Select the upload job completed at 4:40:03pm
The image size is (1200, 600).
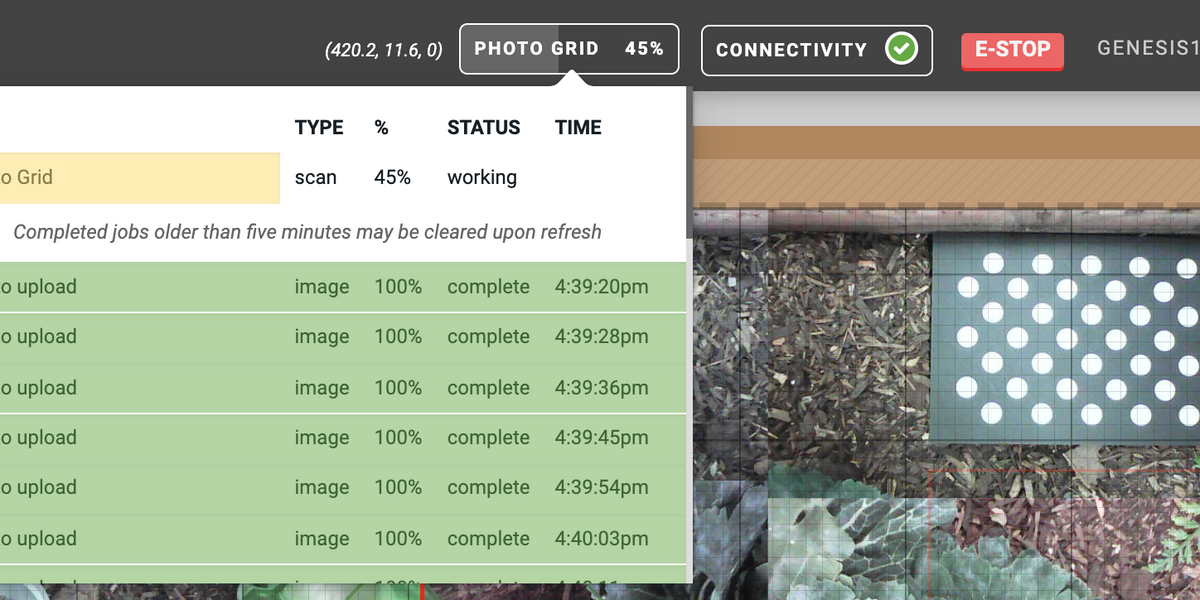342,539
